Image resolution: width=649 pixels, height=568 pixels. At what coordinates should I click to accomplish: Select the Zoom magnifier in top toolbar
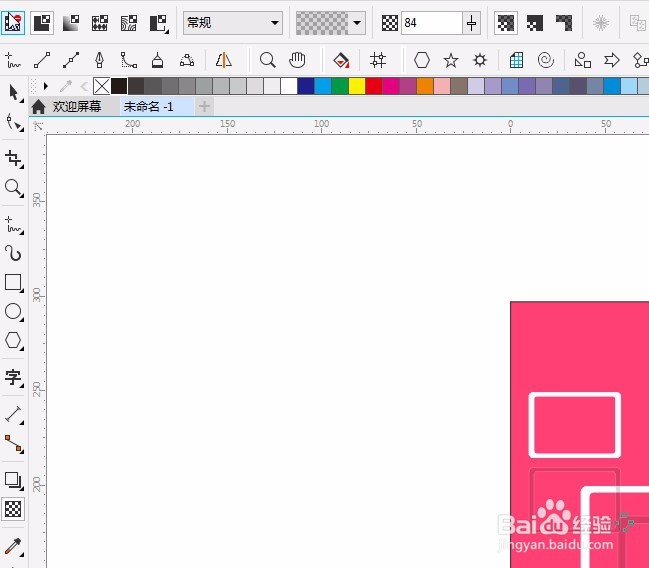tap(268, 60)
